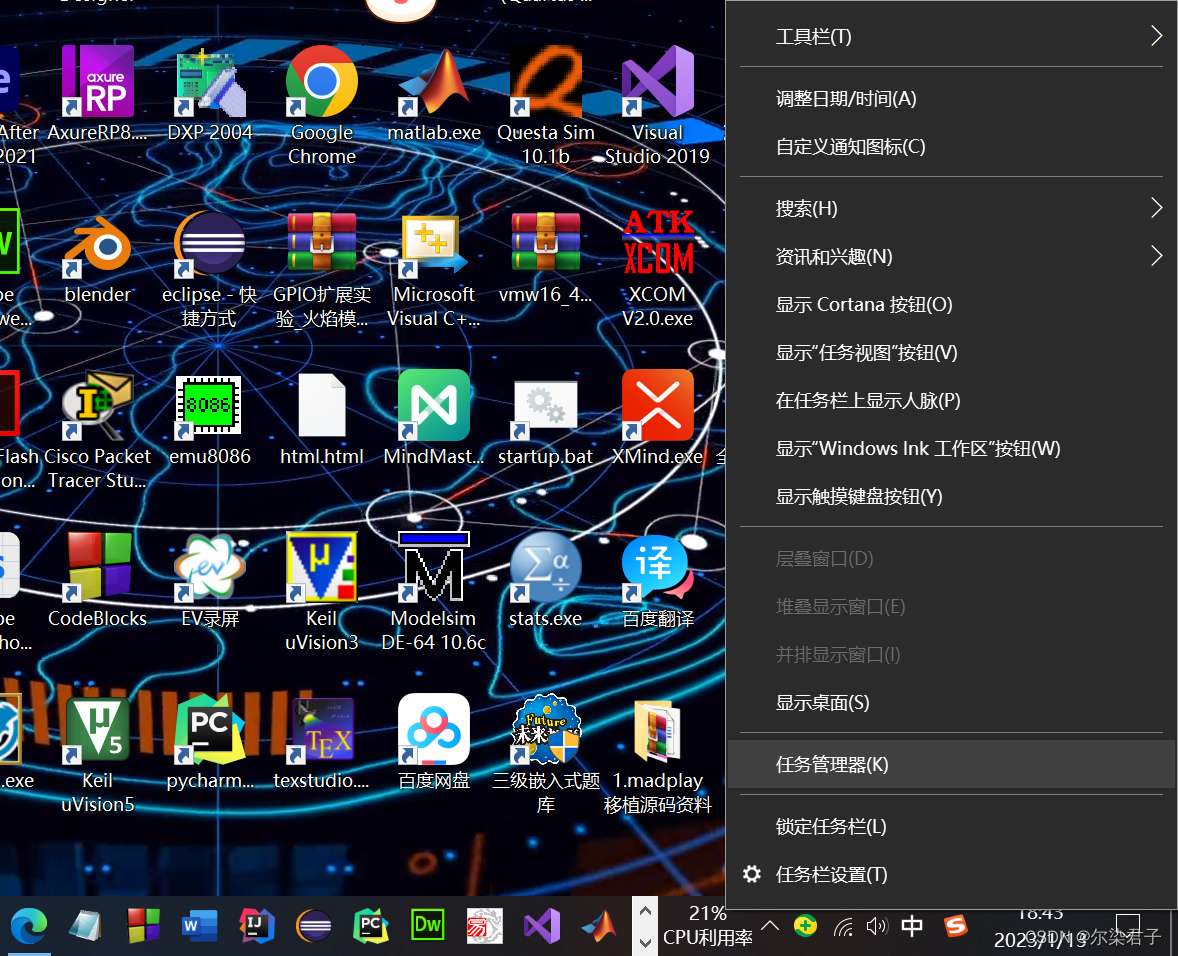Toggle 显示触摸键盘按钮(Y) option
Viewport: 1178px width, 956px height.
(951, 496)
